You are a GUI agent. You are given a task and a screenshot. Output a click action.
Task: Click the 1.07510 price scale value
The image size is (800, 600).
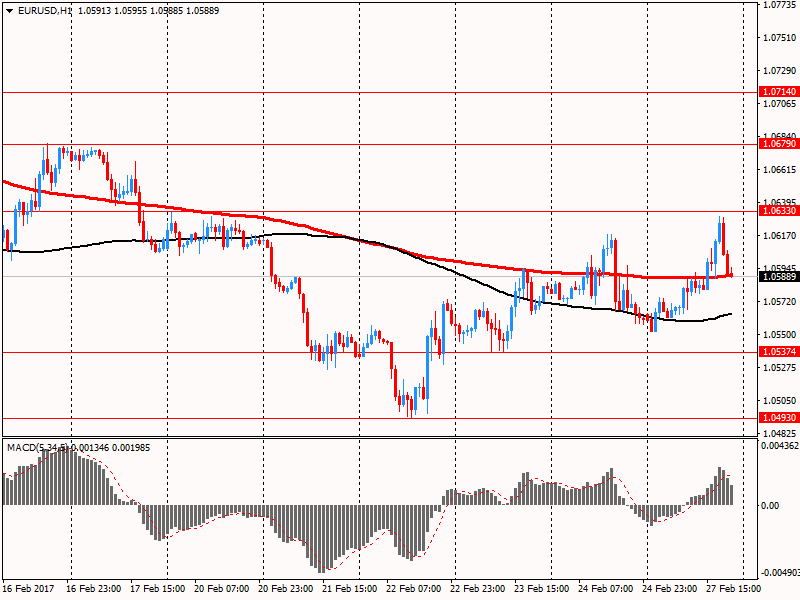(779, 38)
